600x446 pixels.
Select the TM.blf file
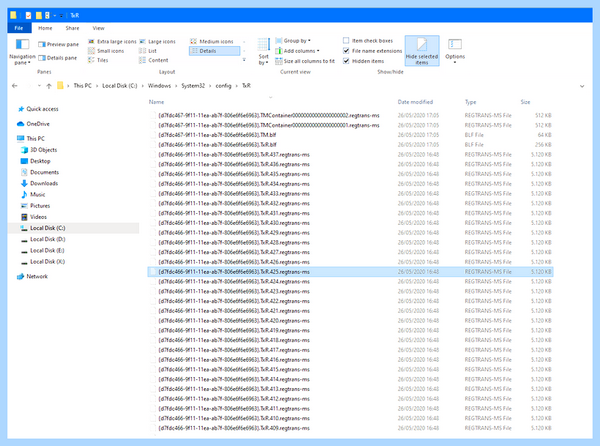[x=350, y=135]
